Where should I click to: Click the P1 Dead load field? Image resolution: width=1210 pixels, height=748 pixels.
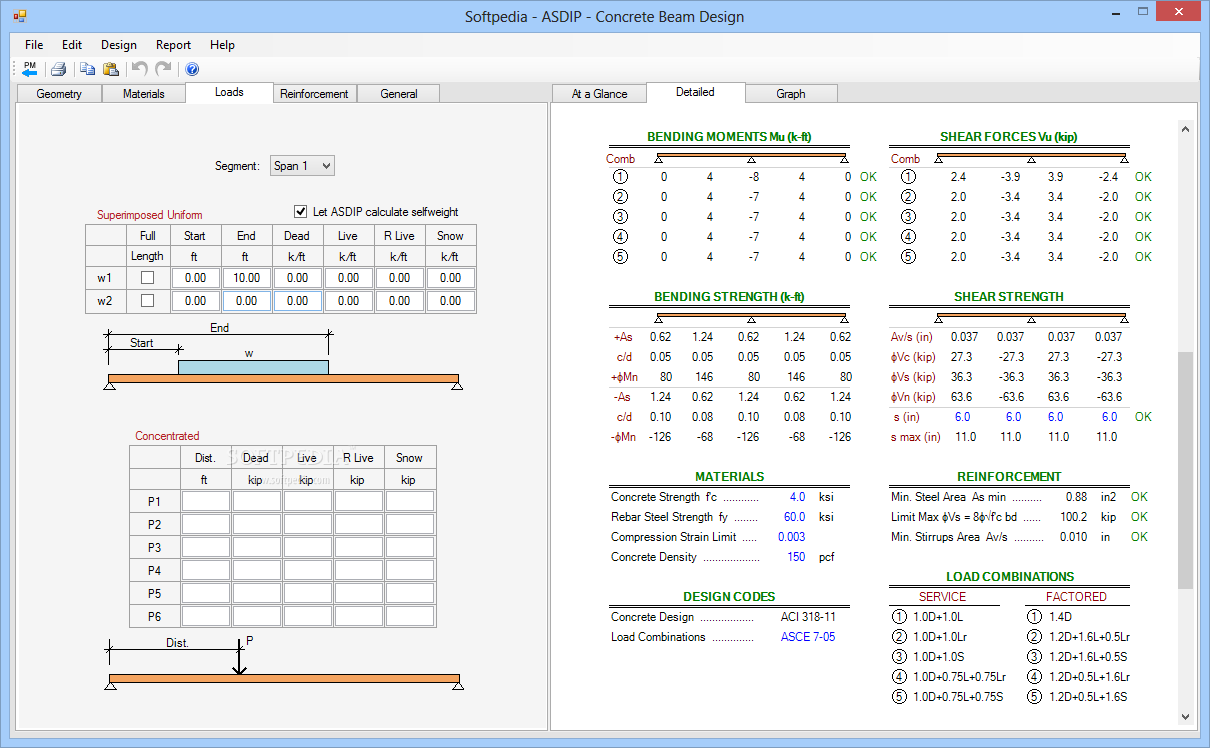coord(257,501)
